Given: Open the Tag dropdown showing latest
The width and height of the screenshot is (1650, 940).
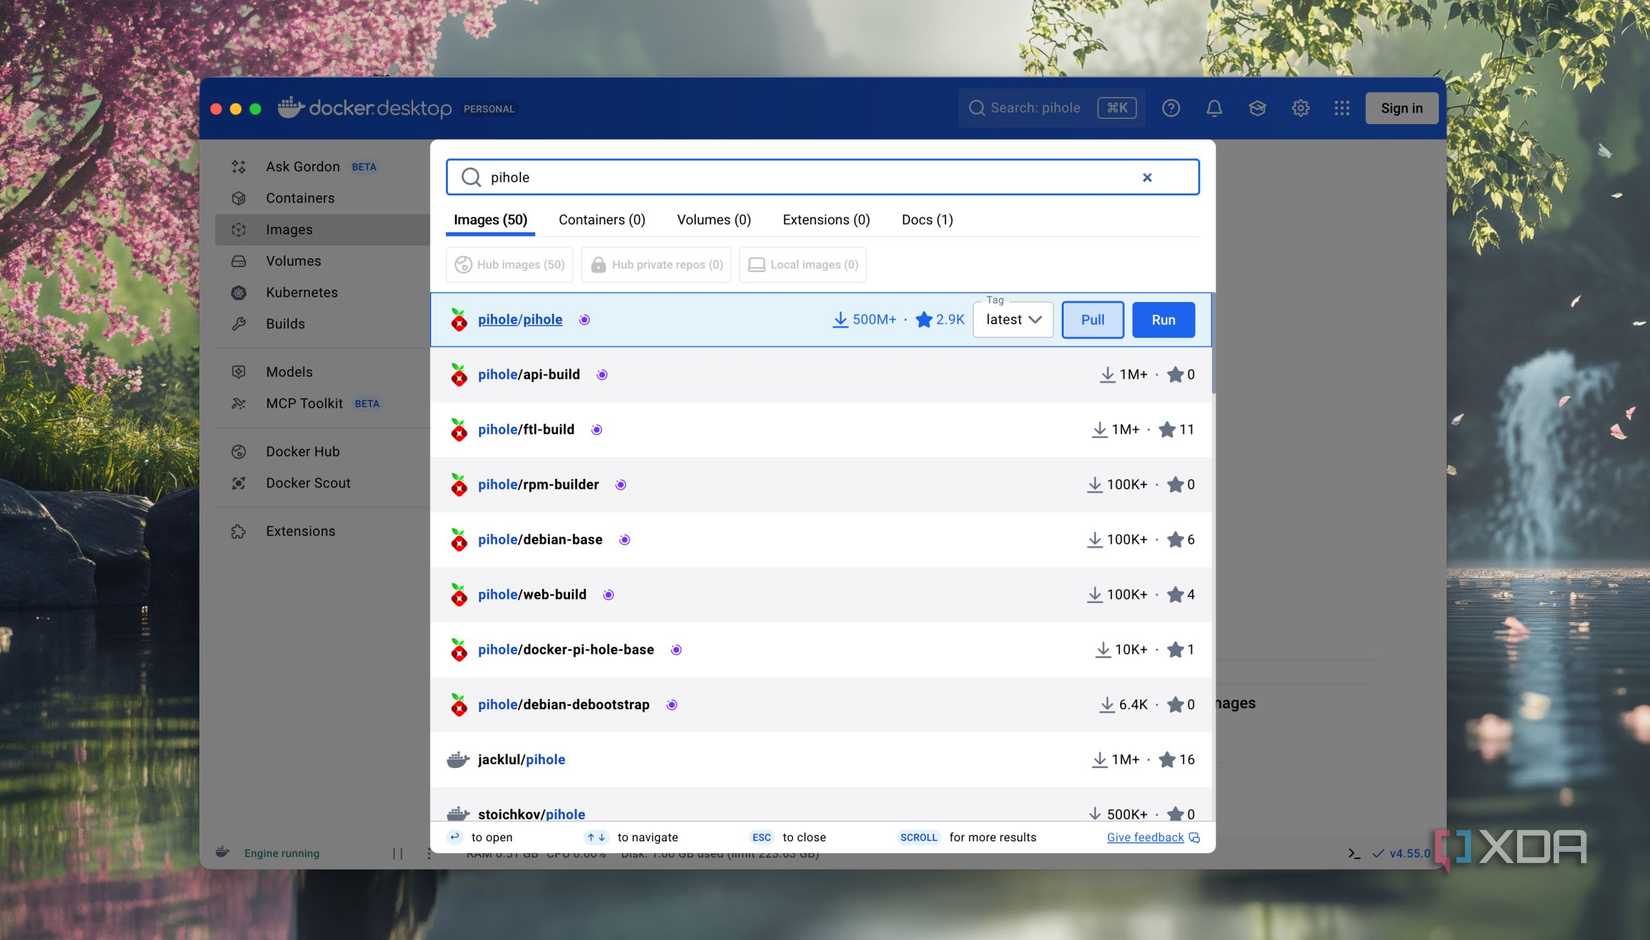Looking at the screenshot, I should (1013, 320).
